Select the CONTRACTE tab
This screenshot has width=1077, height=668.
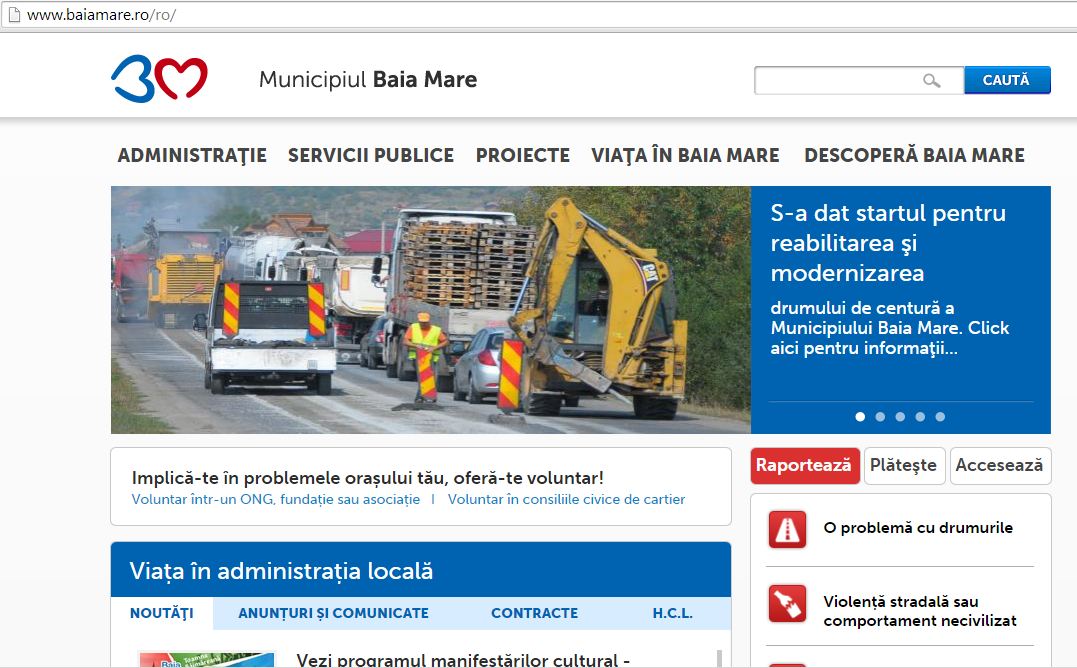534,613
